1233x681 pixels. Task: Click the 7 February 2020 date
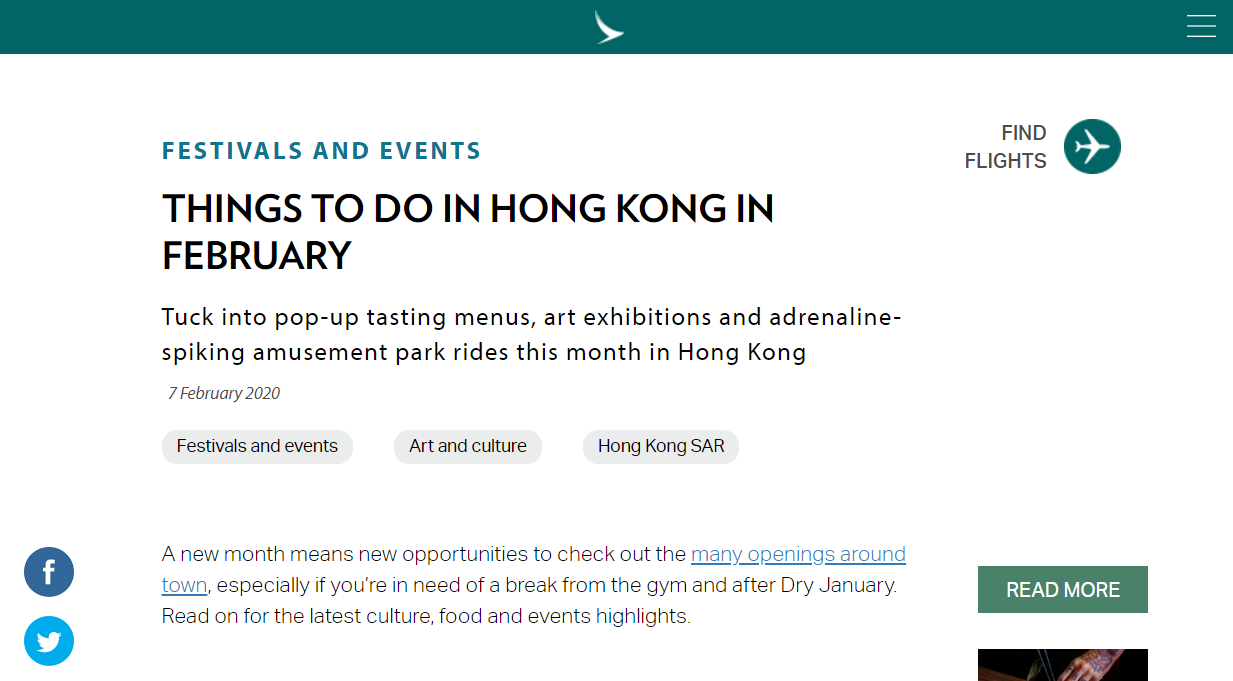224,394
